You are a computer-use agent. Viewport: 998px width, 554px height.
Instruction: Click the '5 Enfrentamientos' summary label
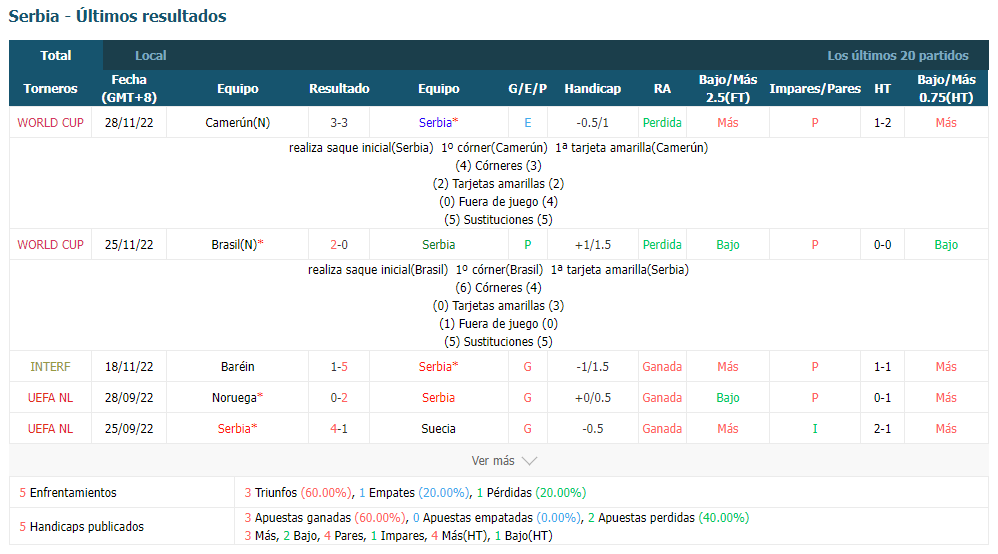(x=68, y=492)
